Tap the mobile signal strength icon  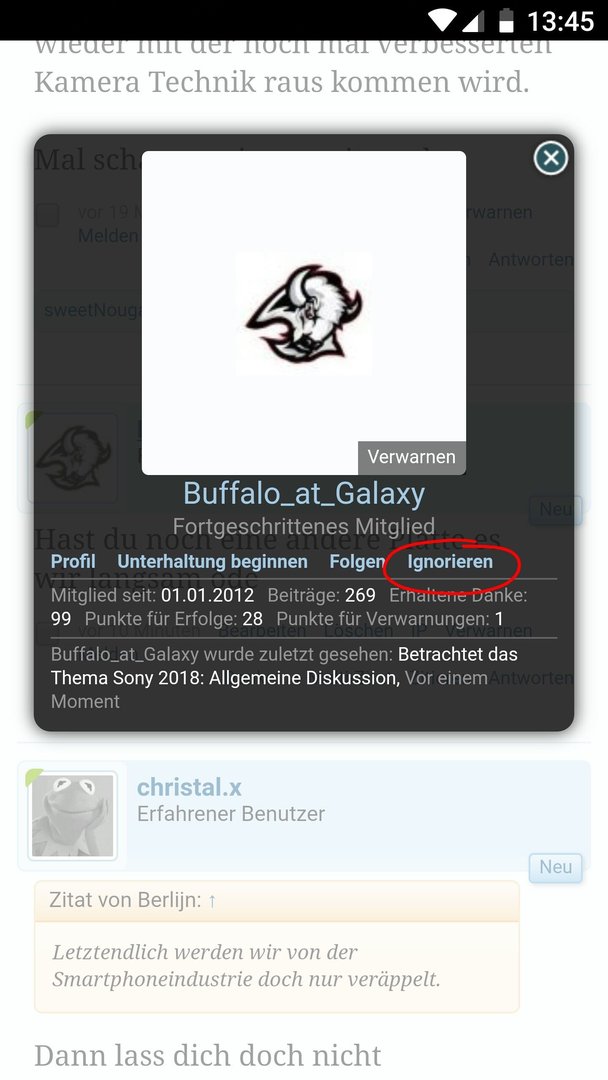472,21
